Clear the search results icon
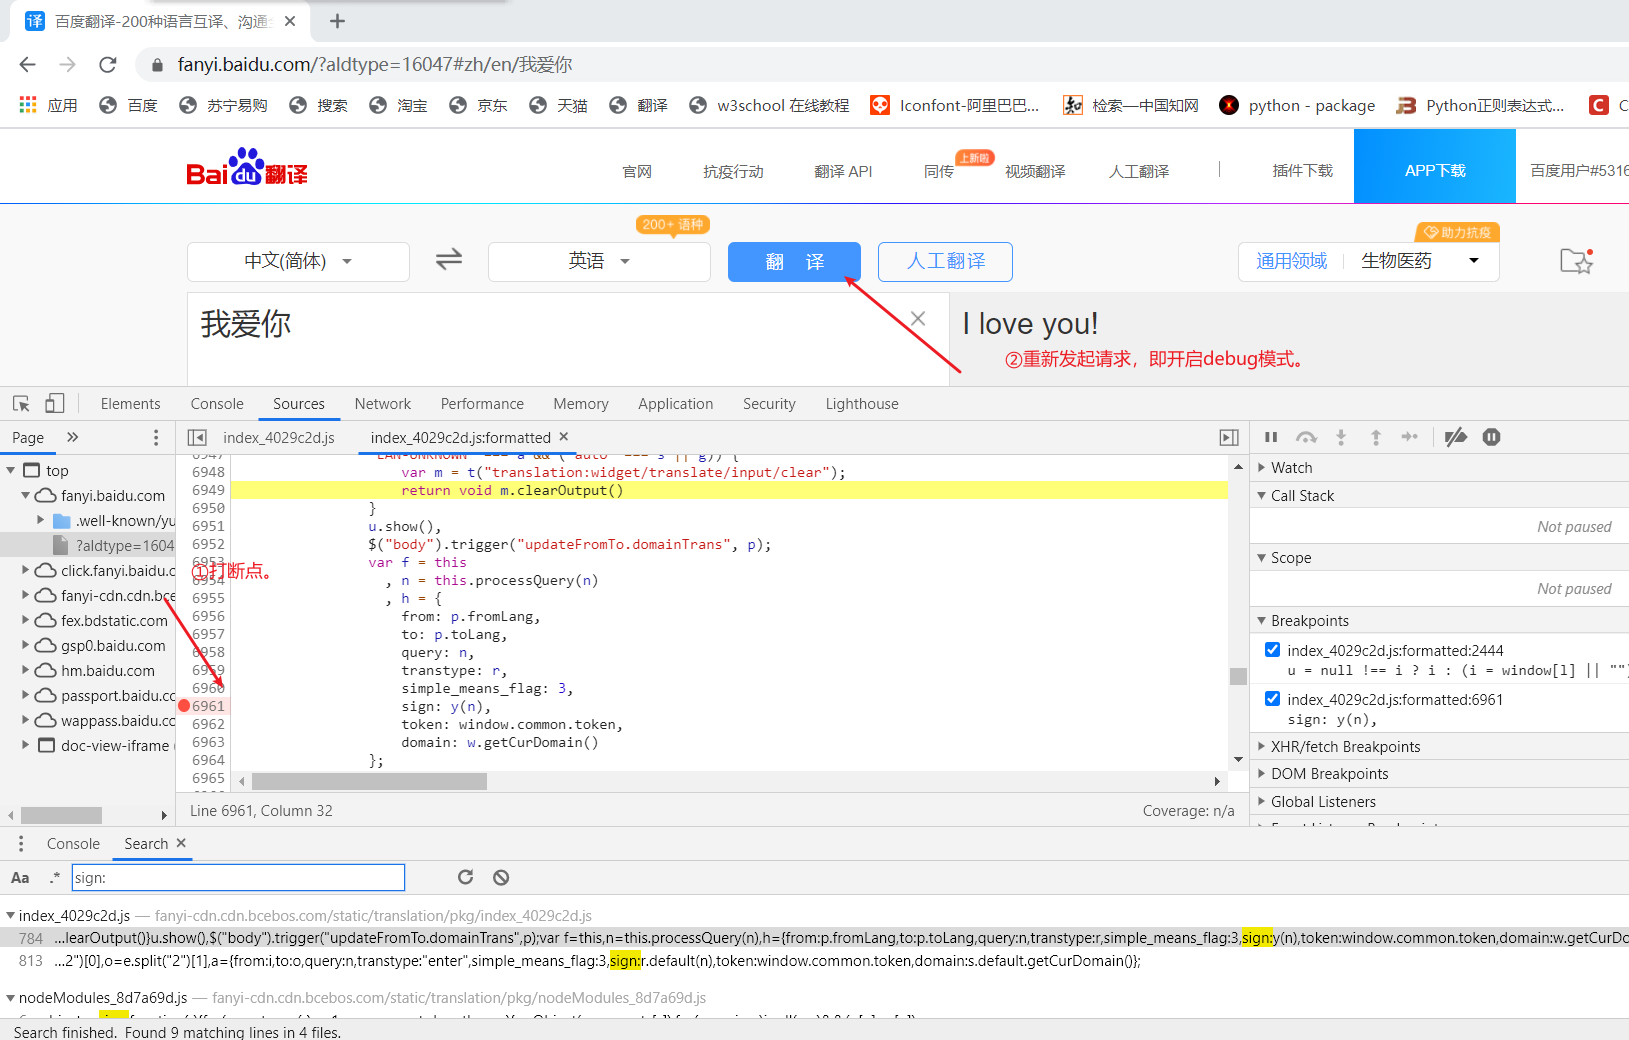Screen dimensions: 1629x1040 501,877
